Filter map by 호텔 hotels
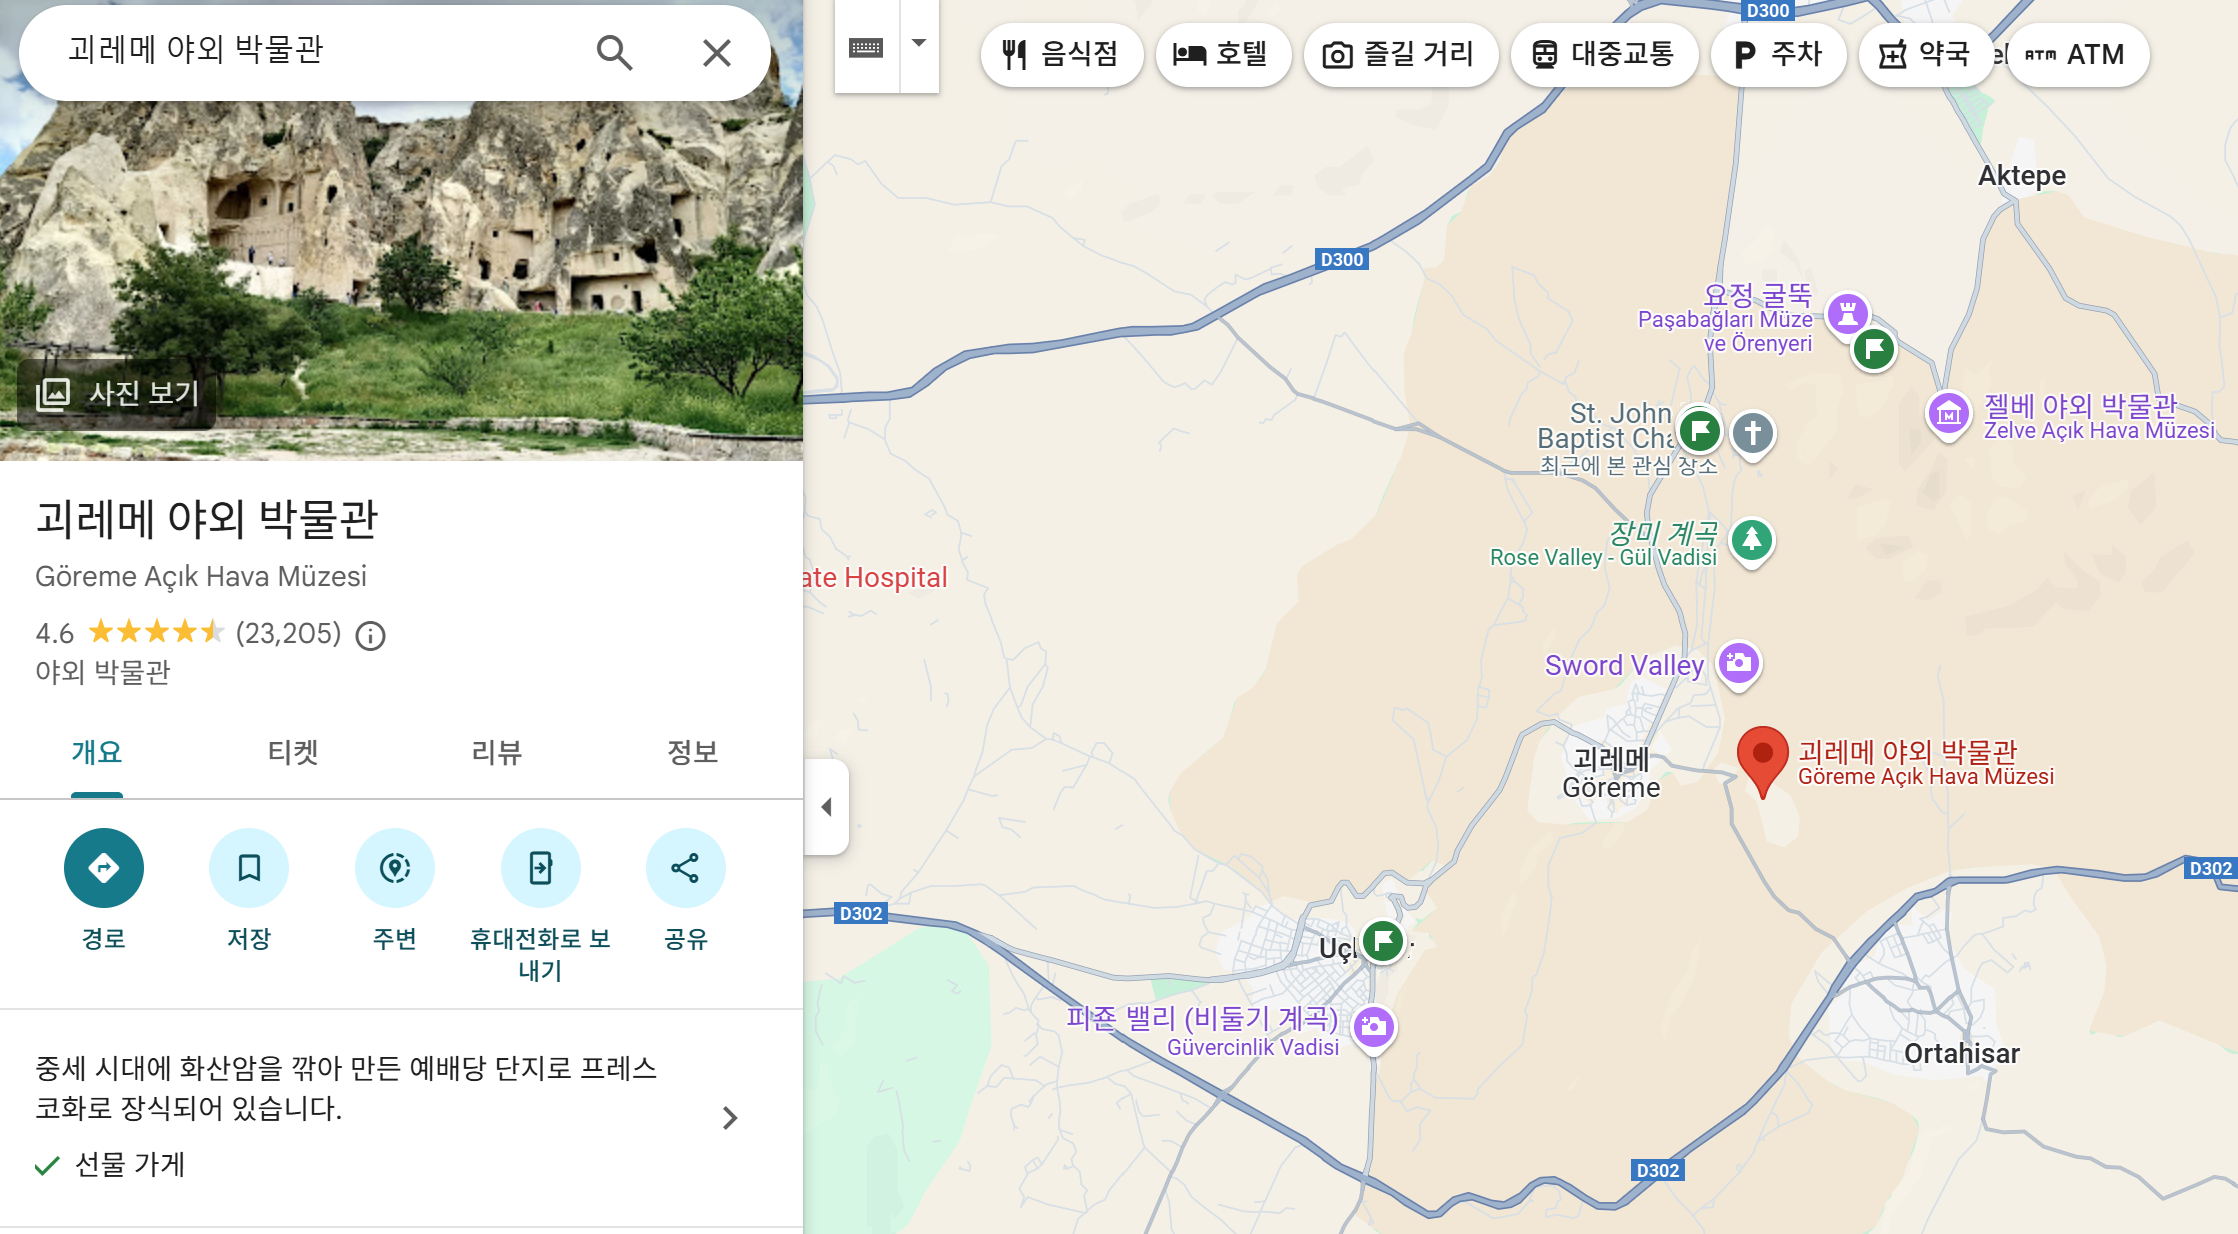2238x1234 pixels. (x=1223, y=54)
